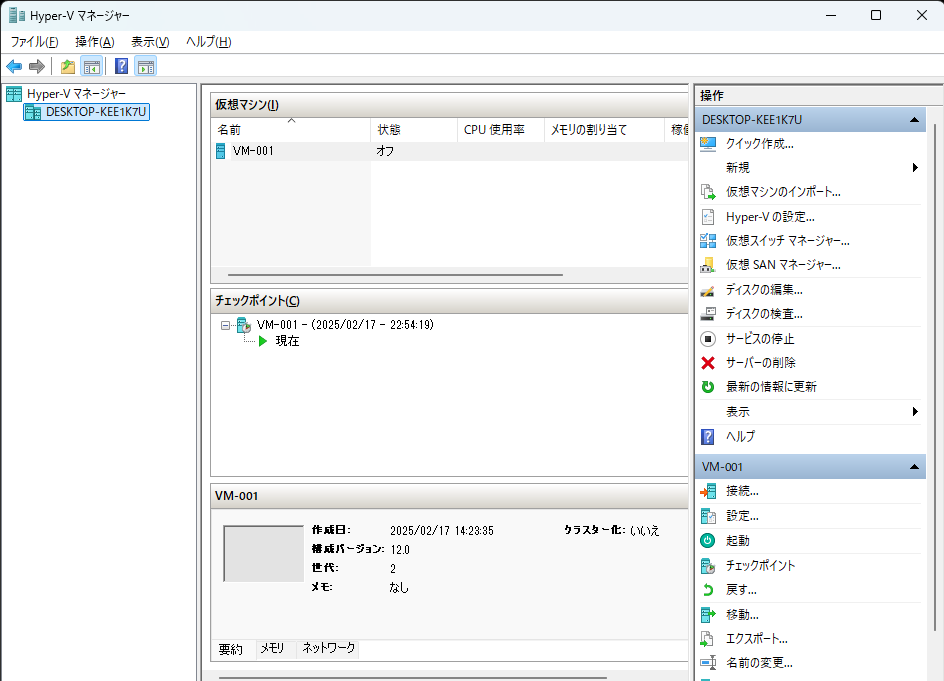Screen dimensions: 944x681
Task: Click the Hyper-V の設定 icon
Action: tap(708, 217)
